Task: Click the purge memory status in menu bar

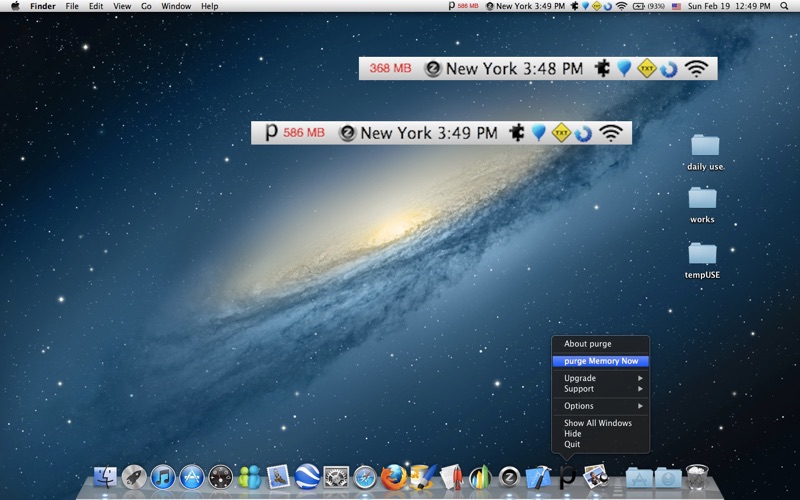Action: coord(463,6)
